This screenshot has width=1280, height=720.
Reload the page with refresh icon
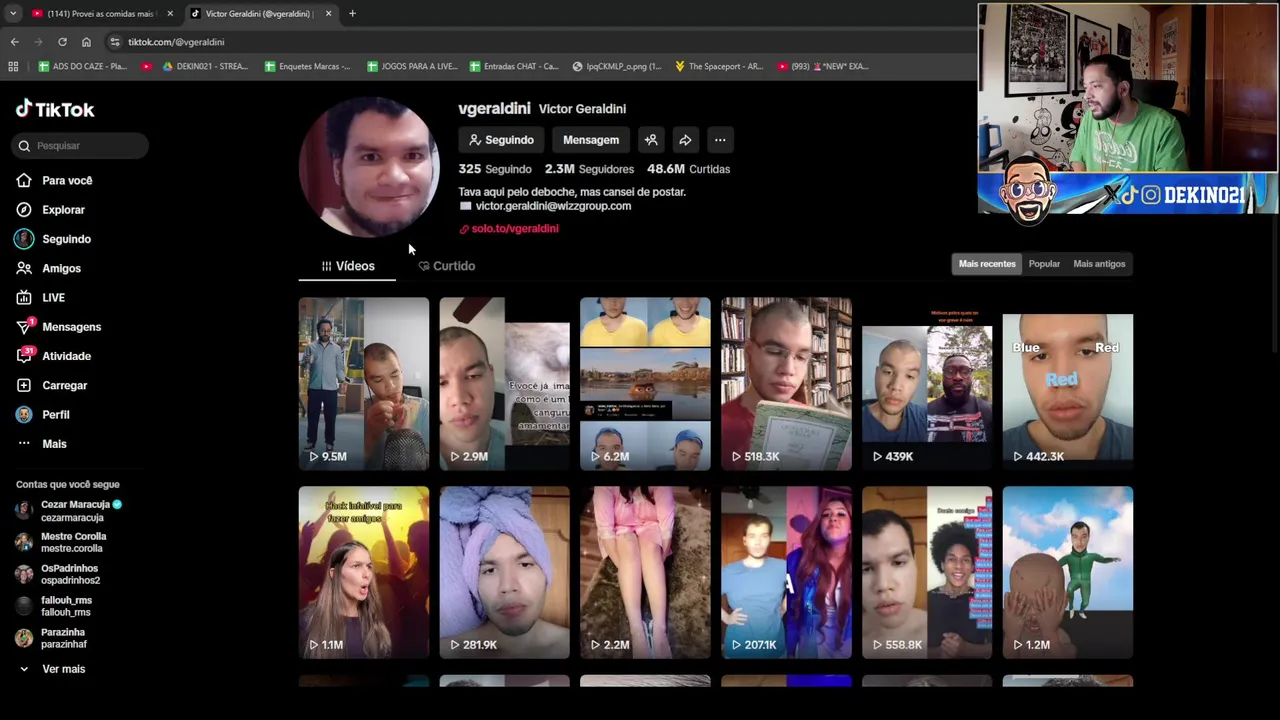click(x=62, y=42)
